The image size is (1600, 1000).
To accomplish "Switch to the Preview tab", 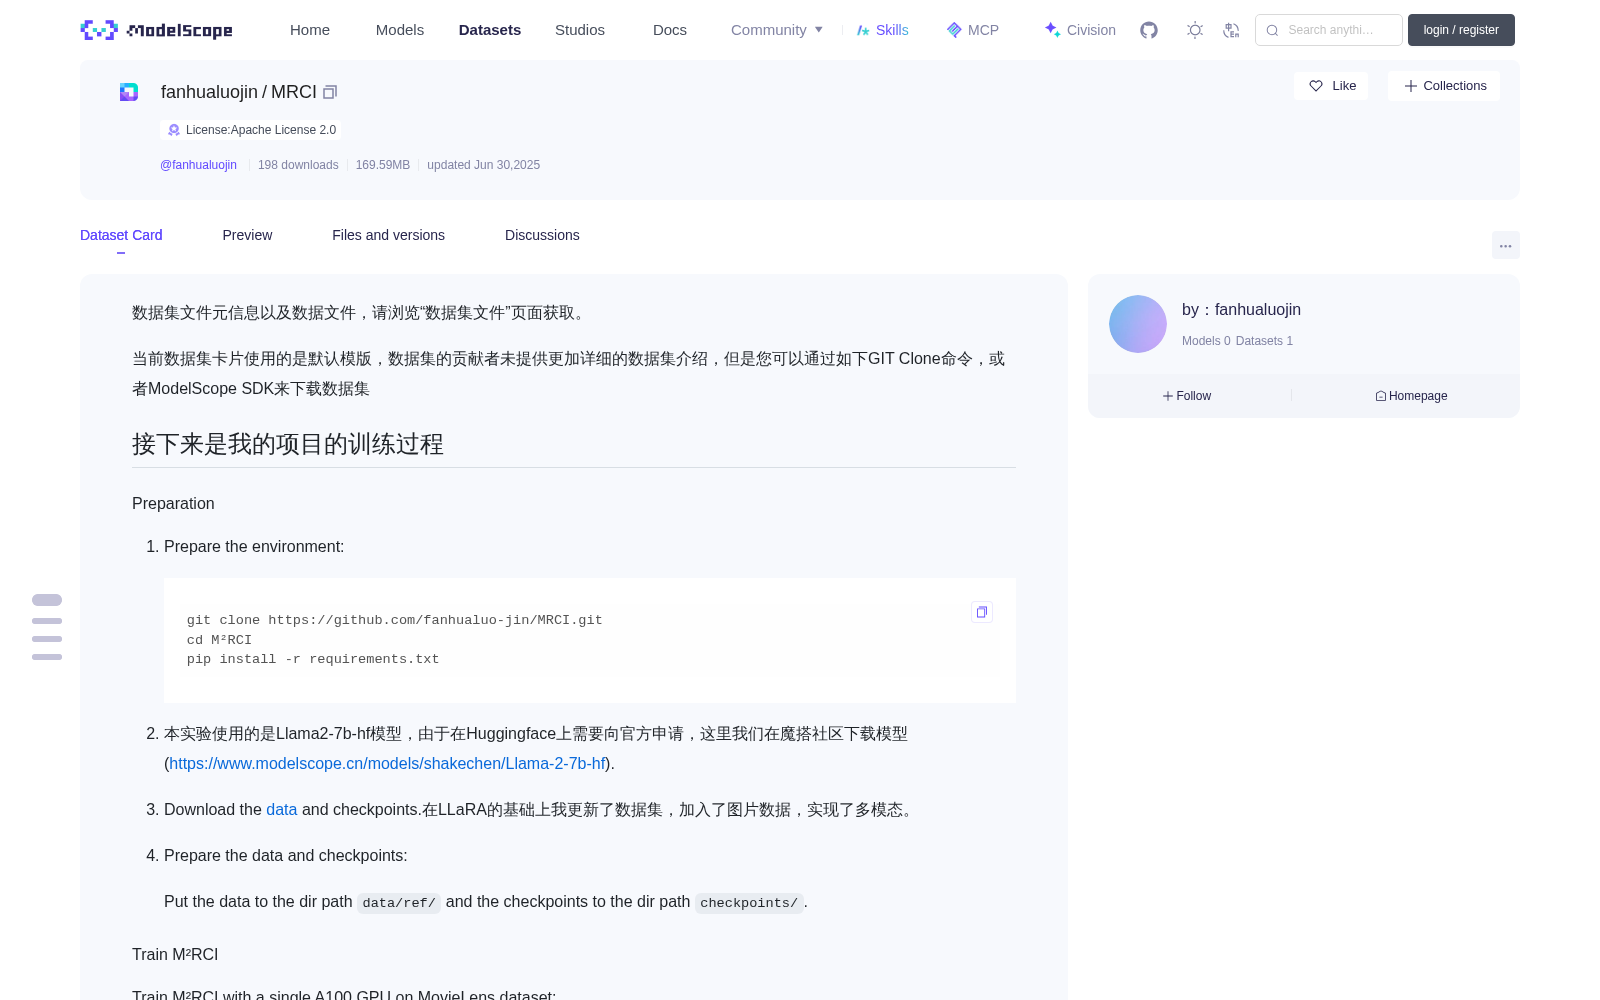I will (x=247, y=235).
